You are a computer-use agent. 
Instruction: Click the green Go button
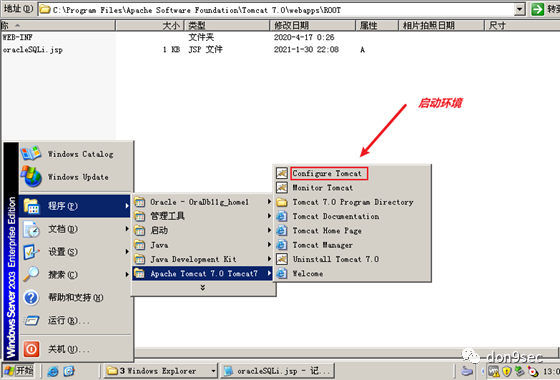click(537, 10)
